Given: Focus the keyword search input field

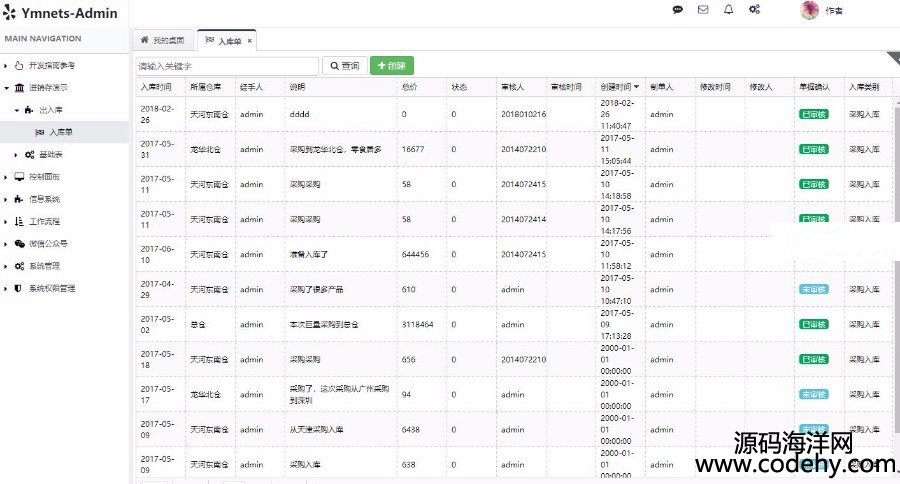Looking at the screenshot, I should (226, 66).
